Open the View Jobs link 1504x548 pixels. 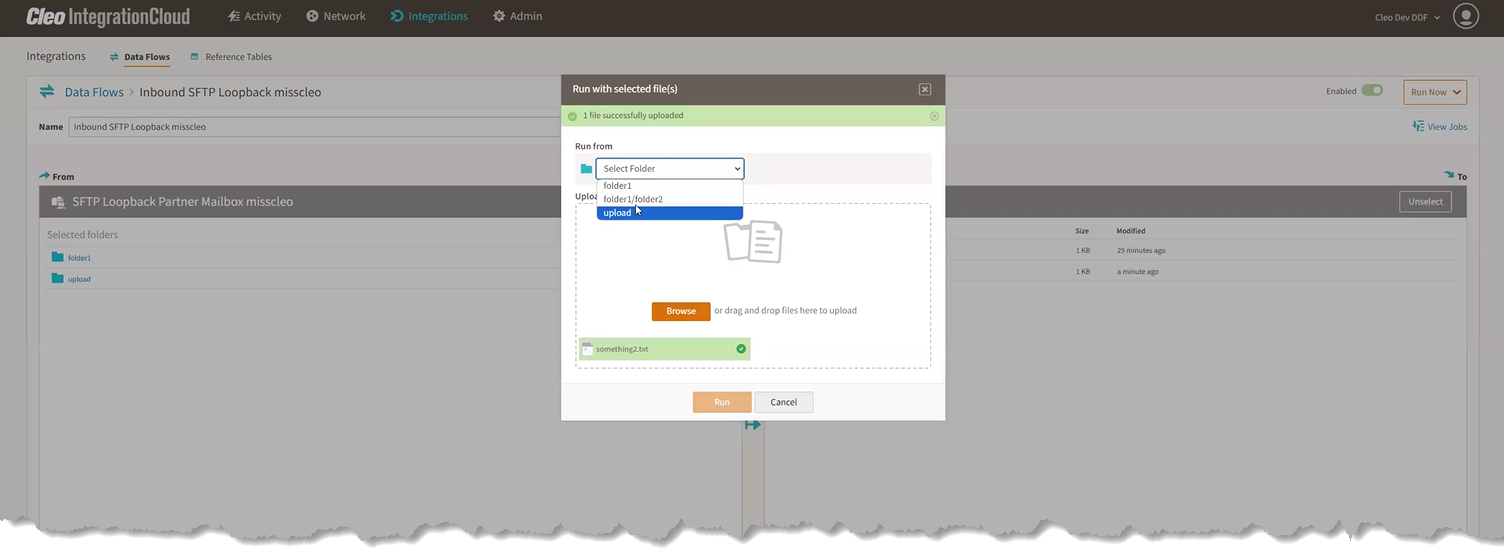[x=1440, y=127]
